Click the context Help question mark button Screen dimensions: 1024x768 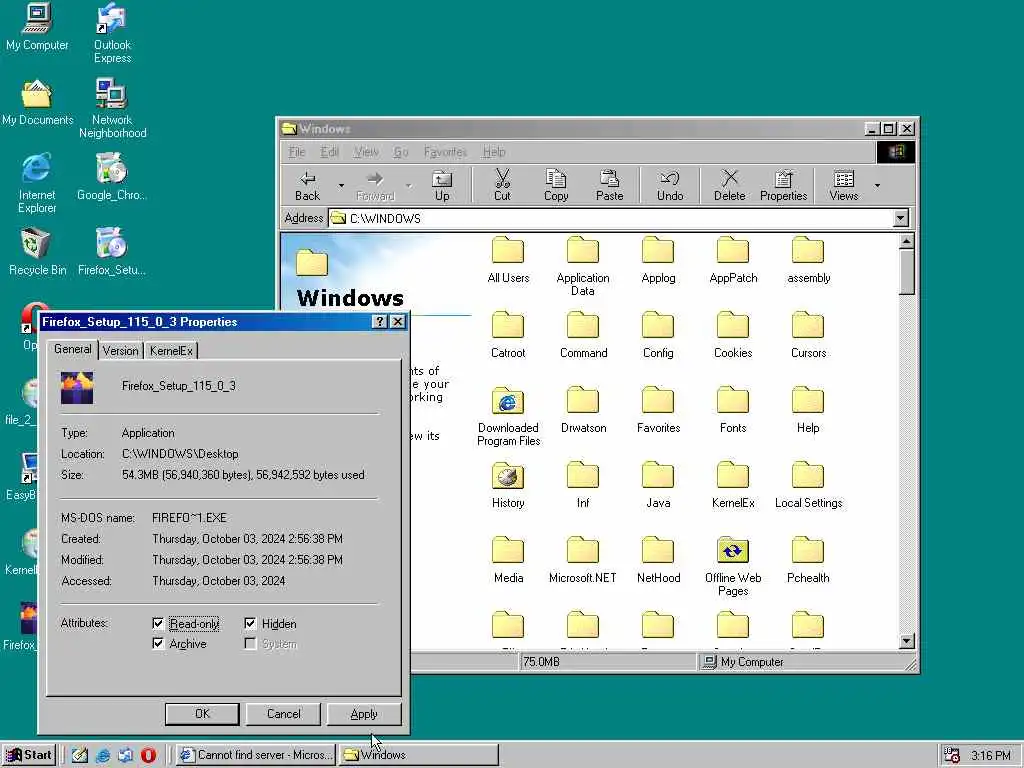point(379,321)
